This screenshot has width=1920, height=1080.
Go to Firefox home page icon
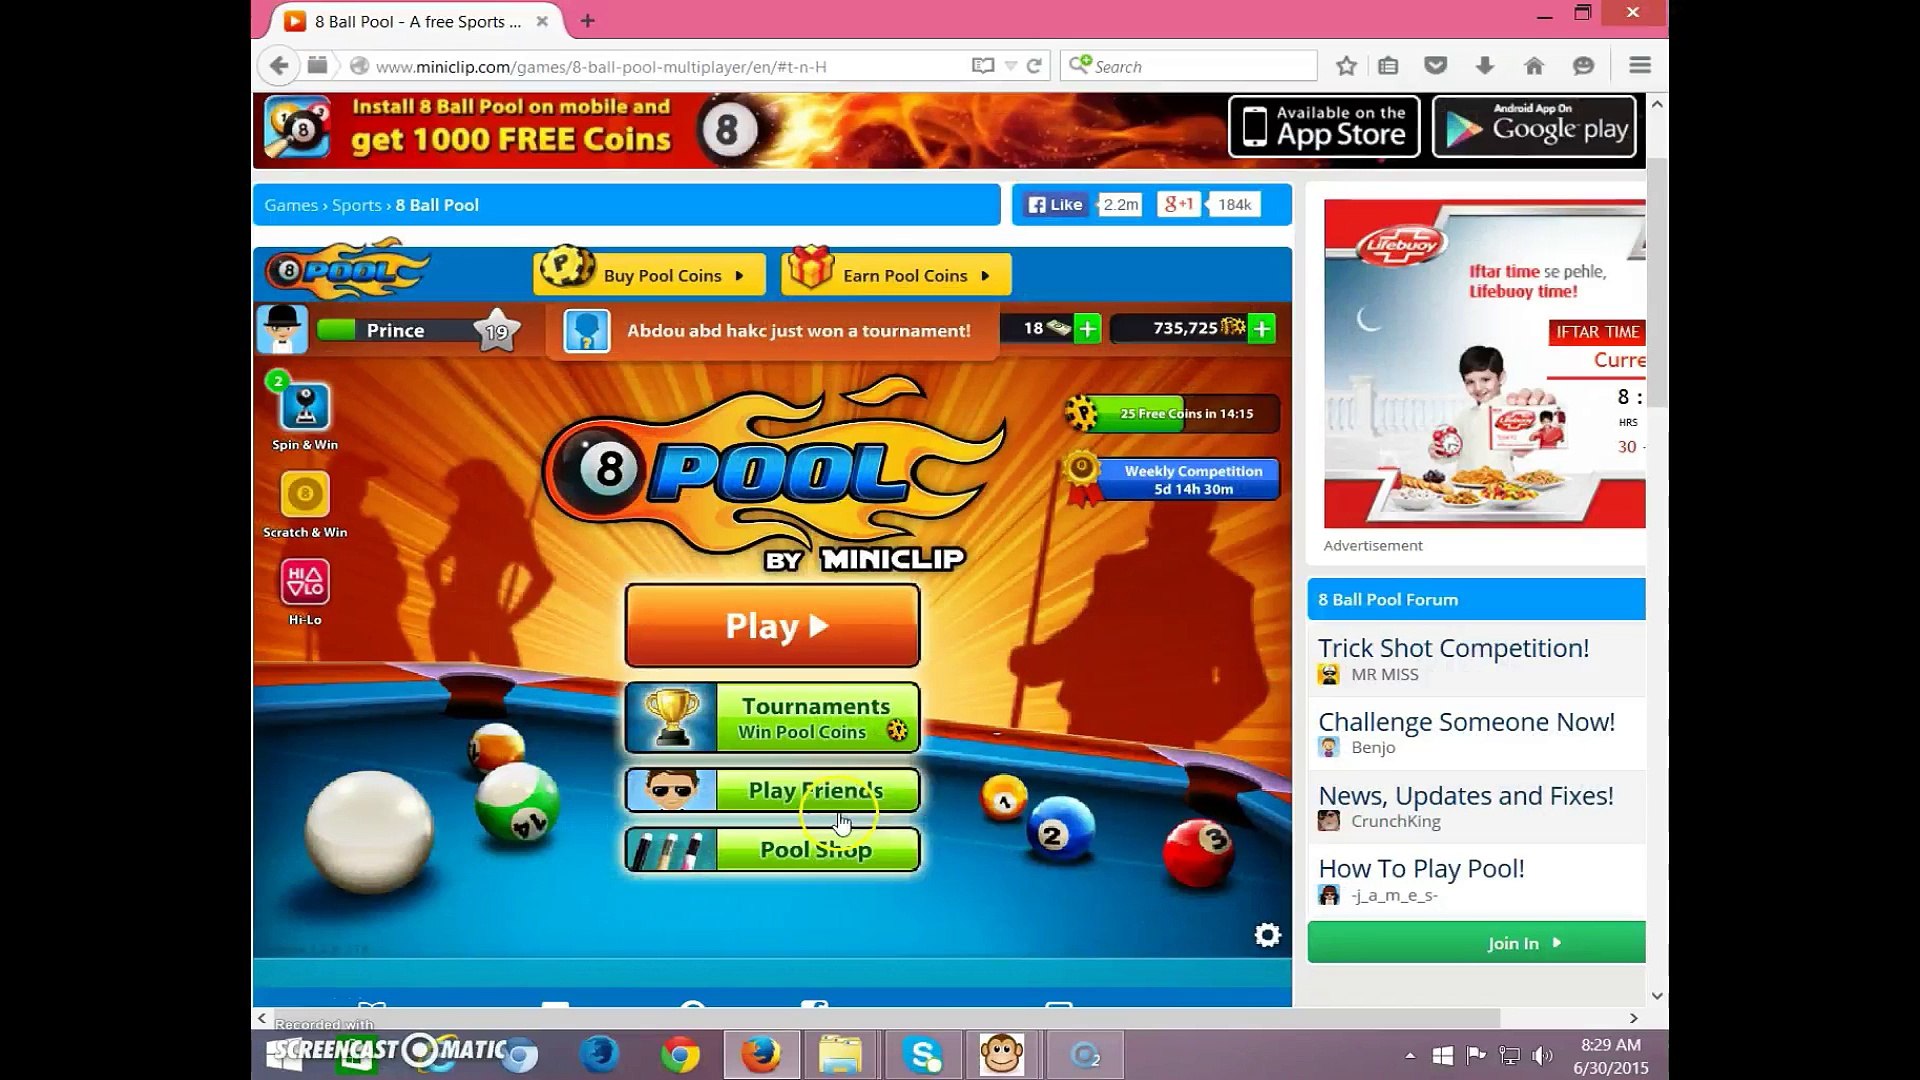[x=1534, y=66]
